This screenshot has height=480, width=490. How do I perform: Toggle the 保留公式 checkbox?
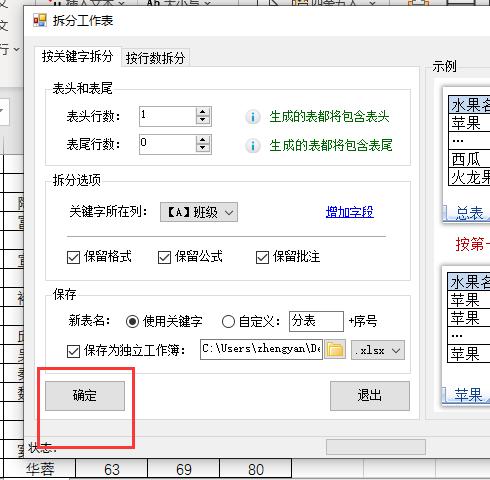164,257
